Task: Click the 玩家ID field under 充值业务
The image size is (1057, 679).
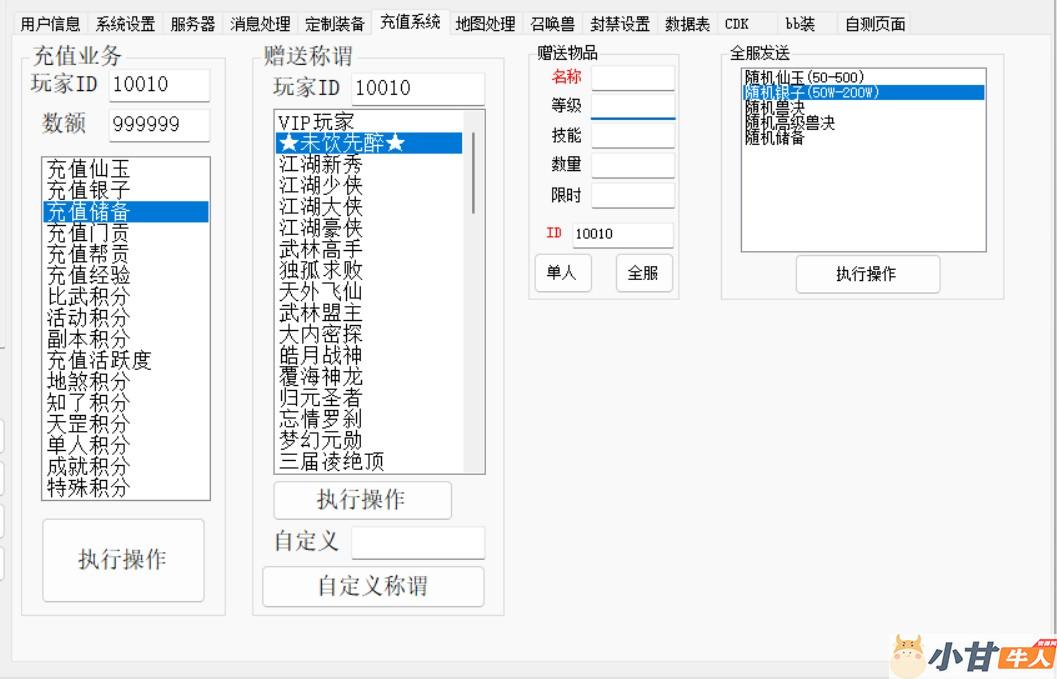Action: pyautogui.click(x=159, y=85)
